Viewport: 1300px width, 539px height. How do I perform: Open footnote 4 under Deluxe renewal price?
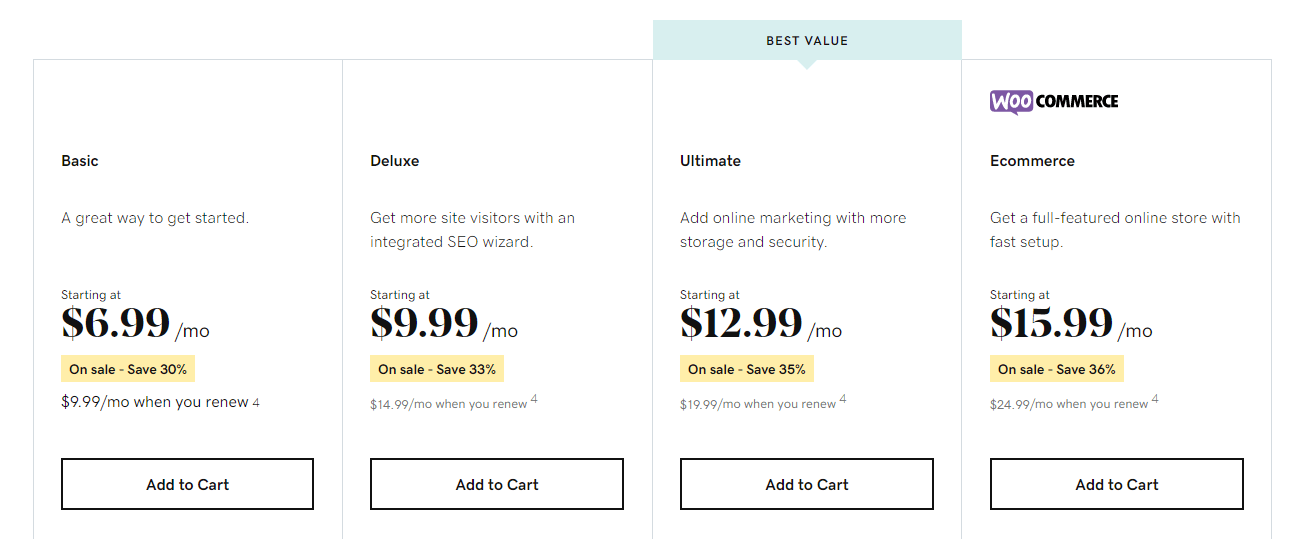(x=534, y=400)
